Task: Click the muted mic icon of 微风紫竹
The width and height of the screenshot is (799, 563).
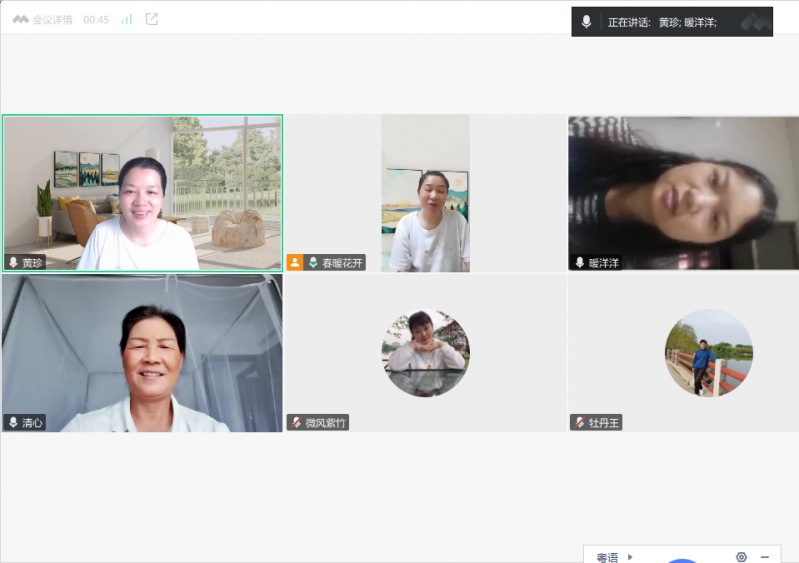Action: pos(296,423)
